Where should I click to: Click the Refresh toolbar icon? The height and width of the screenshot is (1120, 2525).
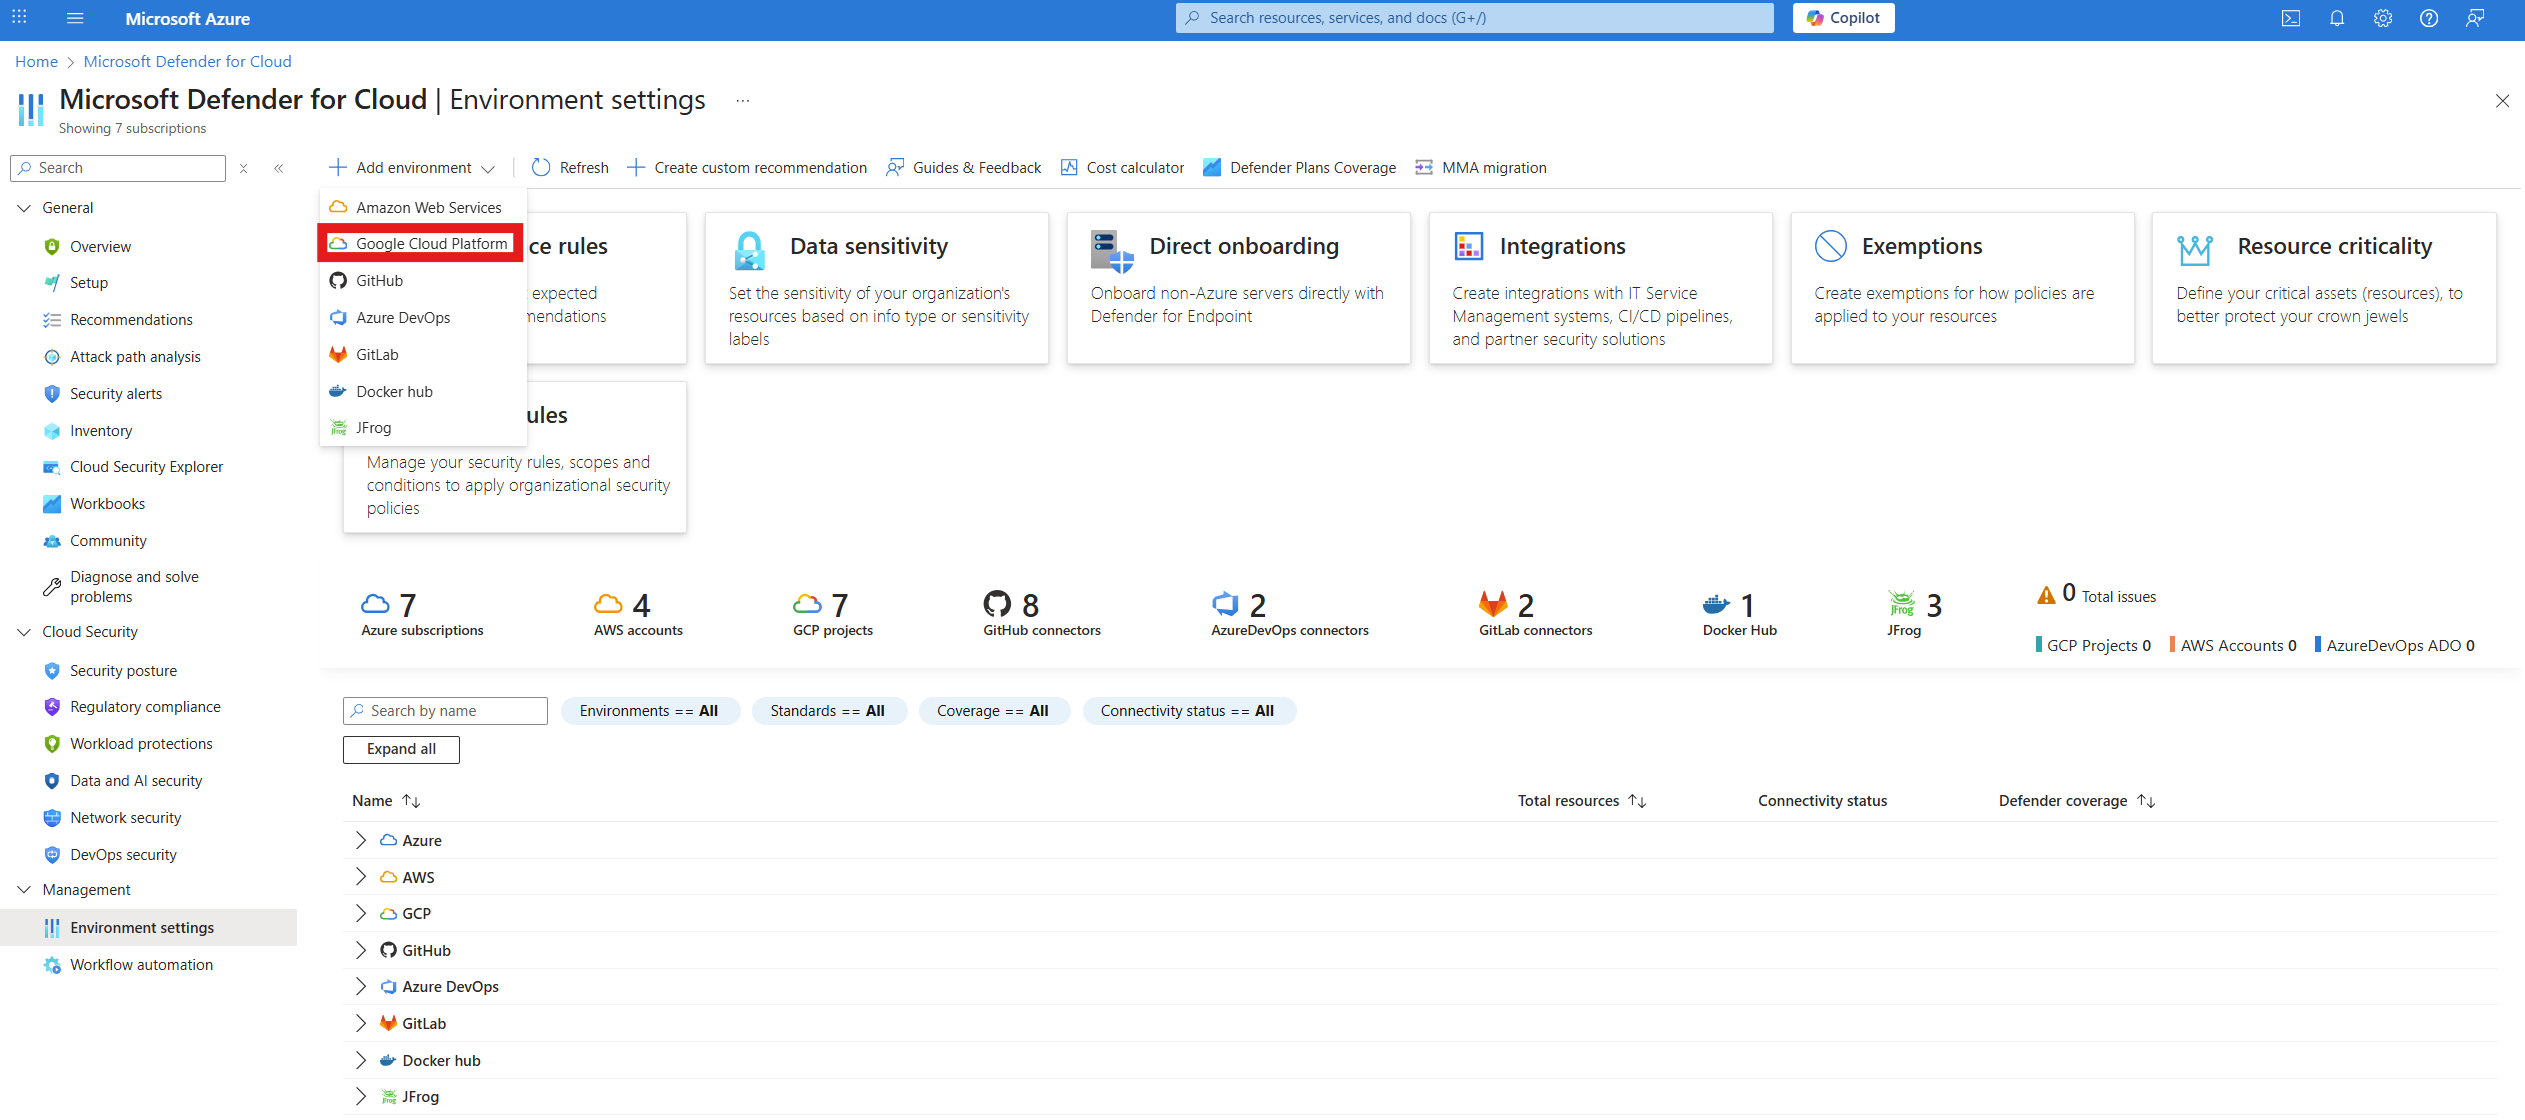(541, 168)
